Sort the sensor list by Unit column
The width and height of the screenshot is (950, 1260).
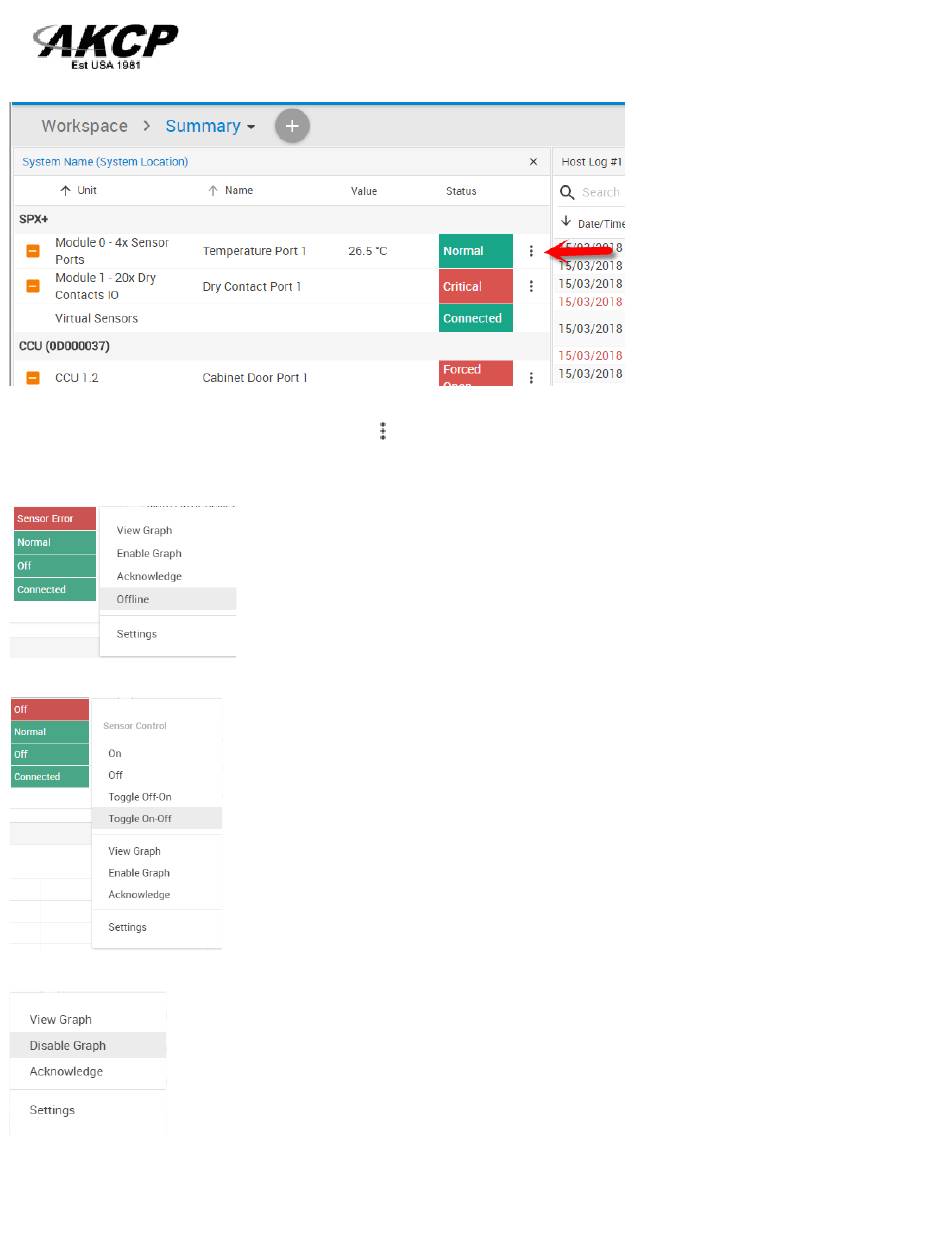[x=78, y=191]
